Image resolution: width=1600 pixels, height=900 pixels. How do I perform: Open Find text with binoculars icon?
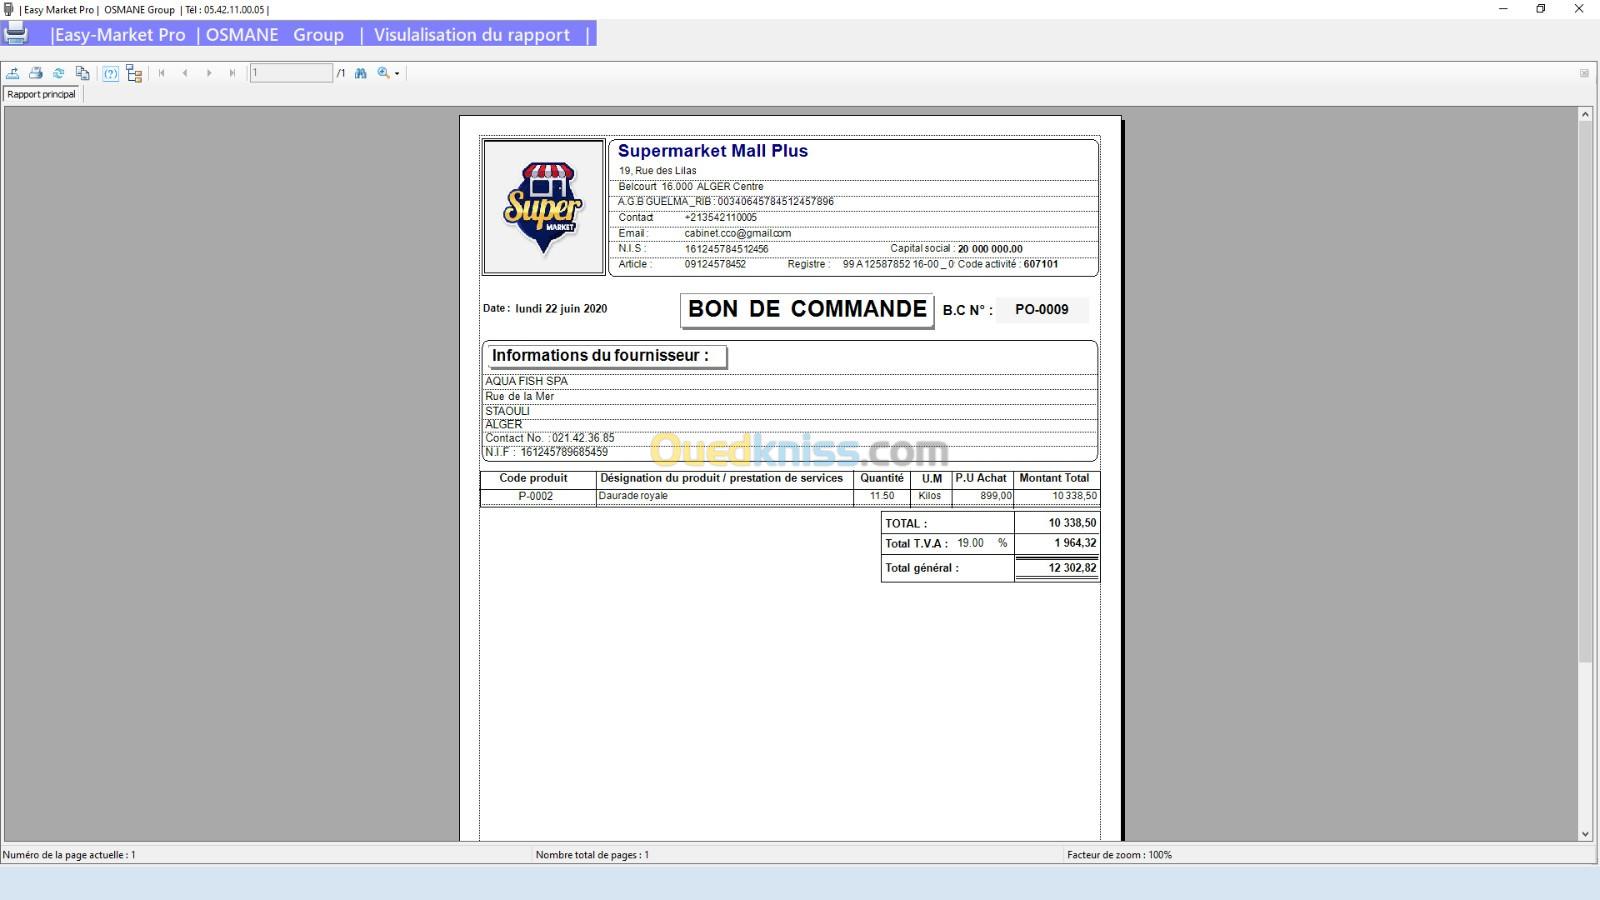361,73
